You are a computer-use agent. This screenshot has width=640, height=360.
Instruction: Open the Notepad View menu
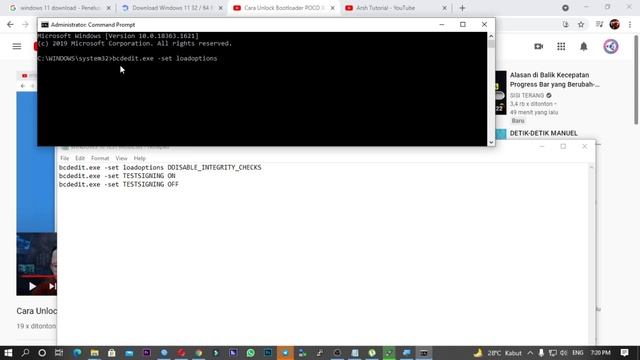pyautogui.click(x=121, y=158)
